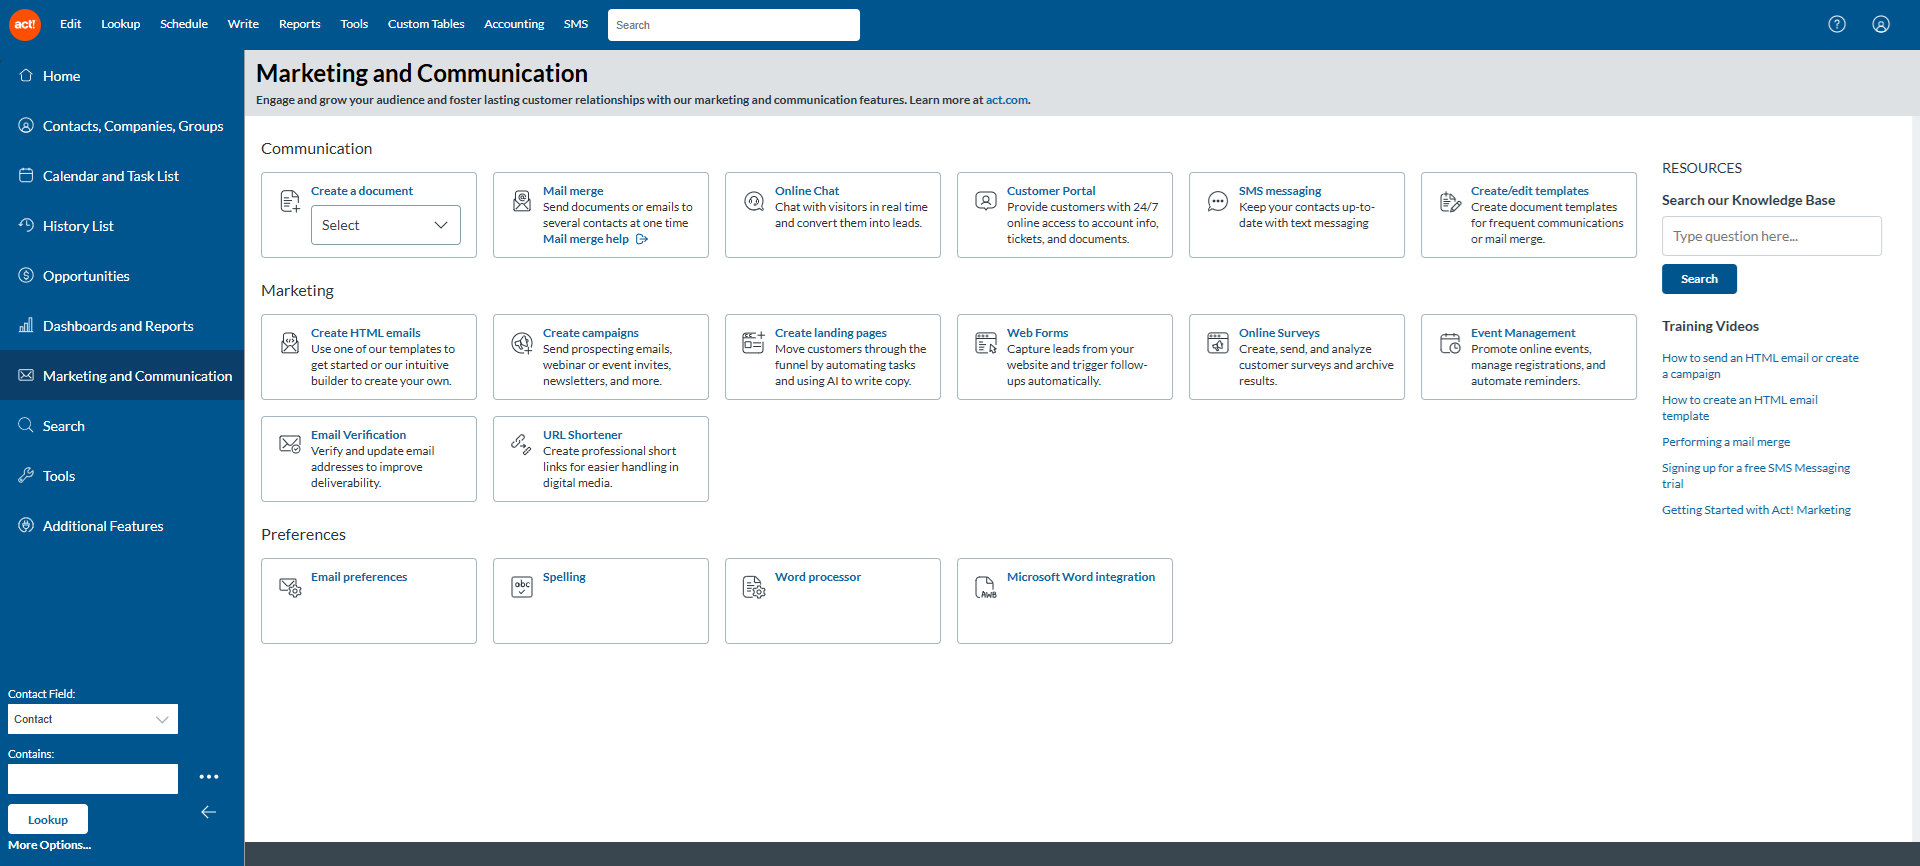Image resolution: width=1920 pixels, height=866 pixels.
Task: Open the Create a document Select dropdown
Action: 386,225
